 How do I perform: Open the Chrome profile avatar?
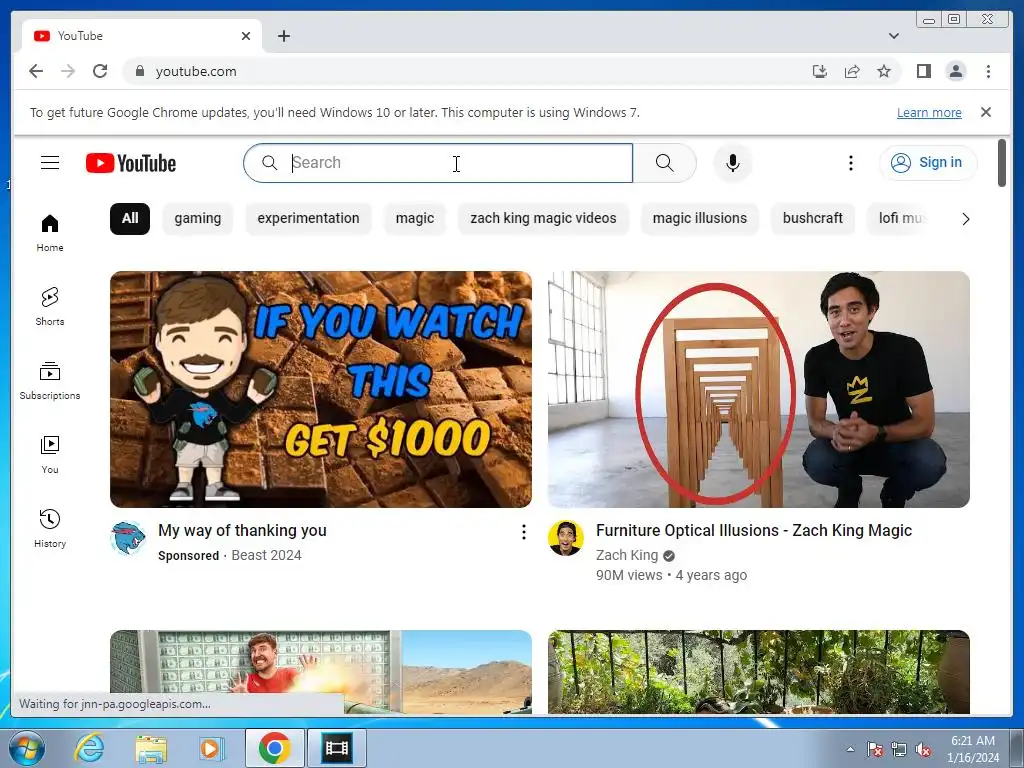point(955,71)
